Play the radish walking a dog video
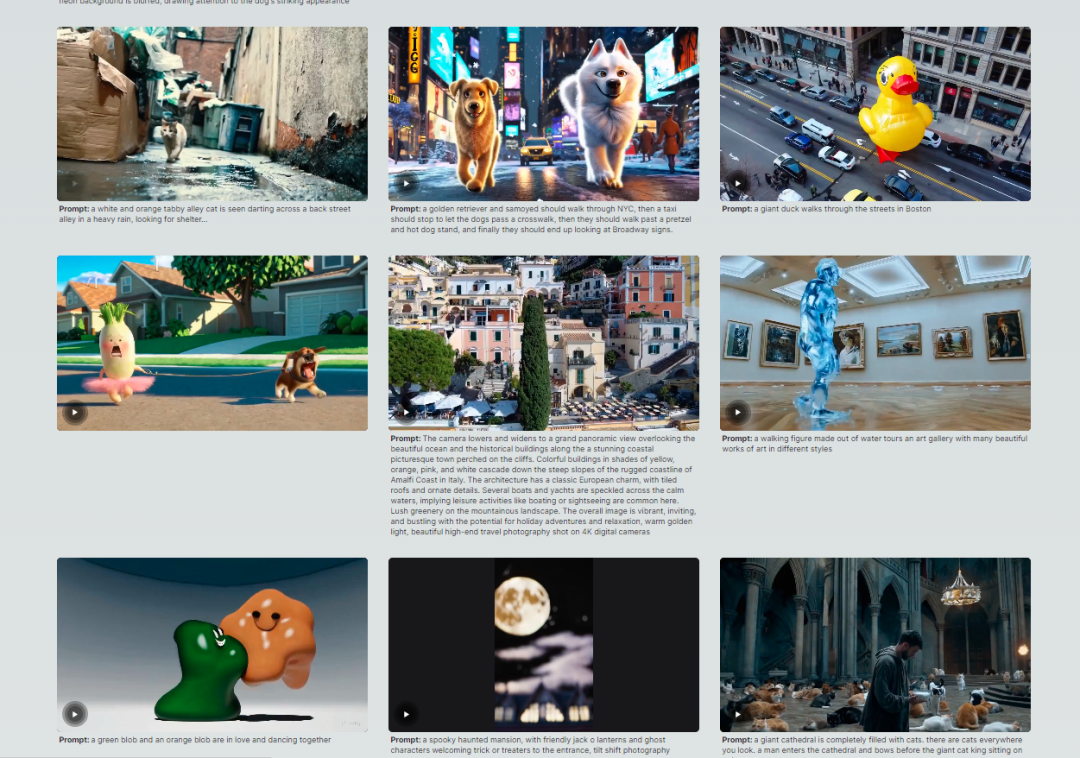The height and width of the screenshot is (758, 1080). pos(74,413)
